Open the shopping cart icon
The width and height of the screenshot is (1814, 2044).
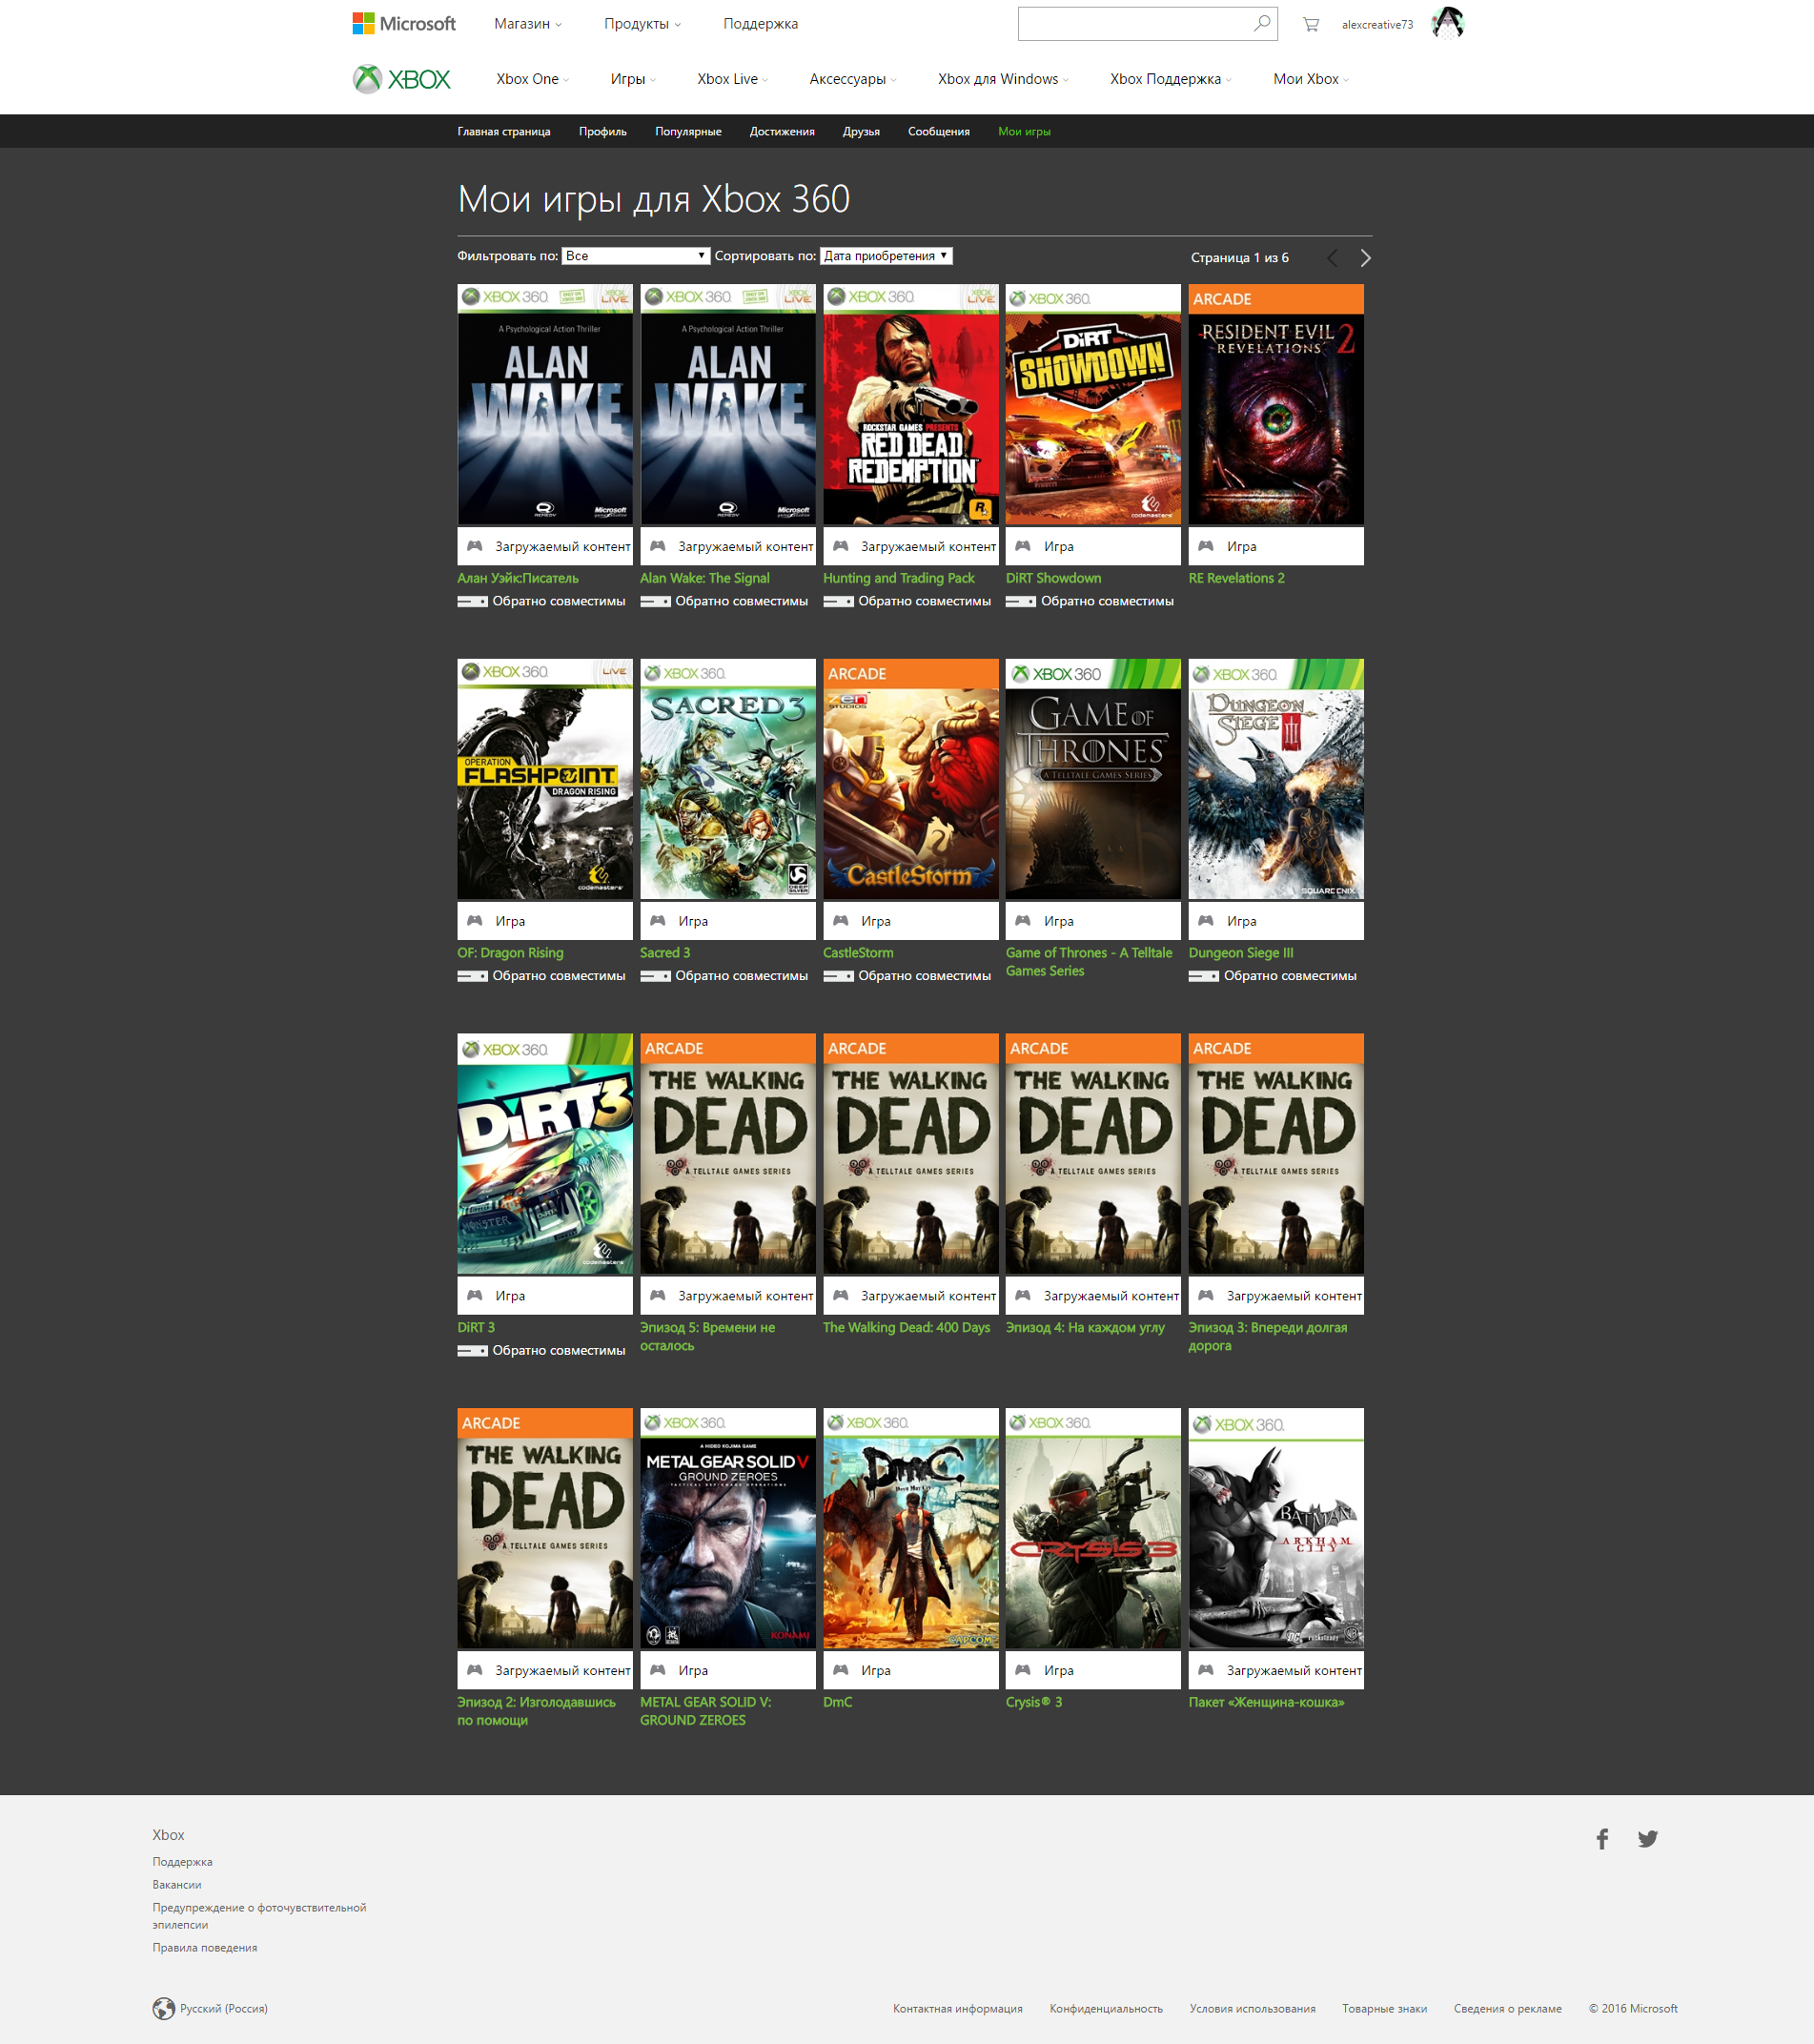pyautogui.click(x=1310, y=24)
